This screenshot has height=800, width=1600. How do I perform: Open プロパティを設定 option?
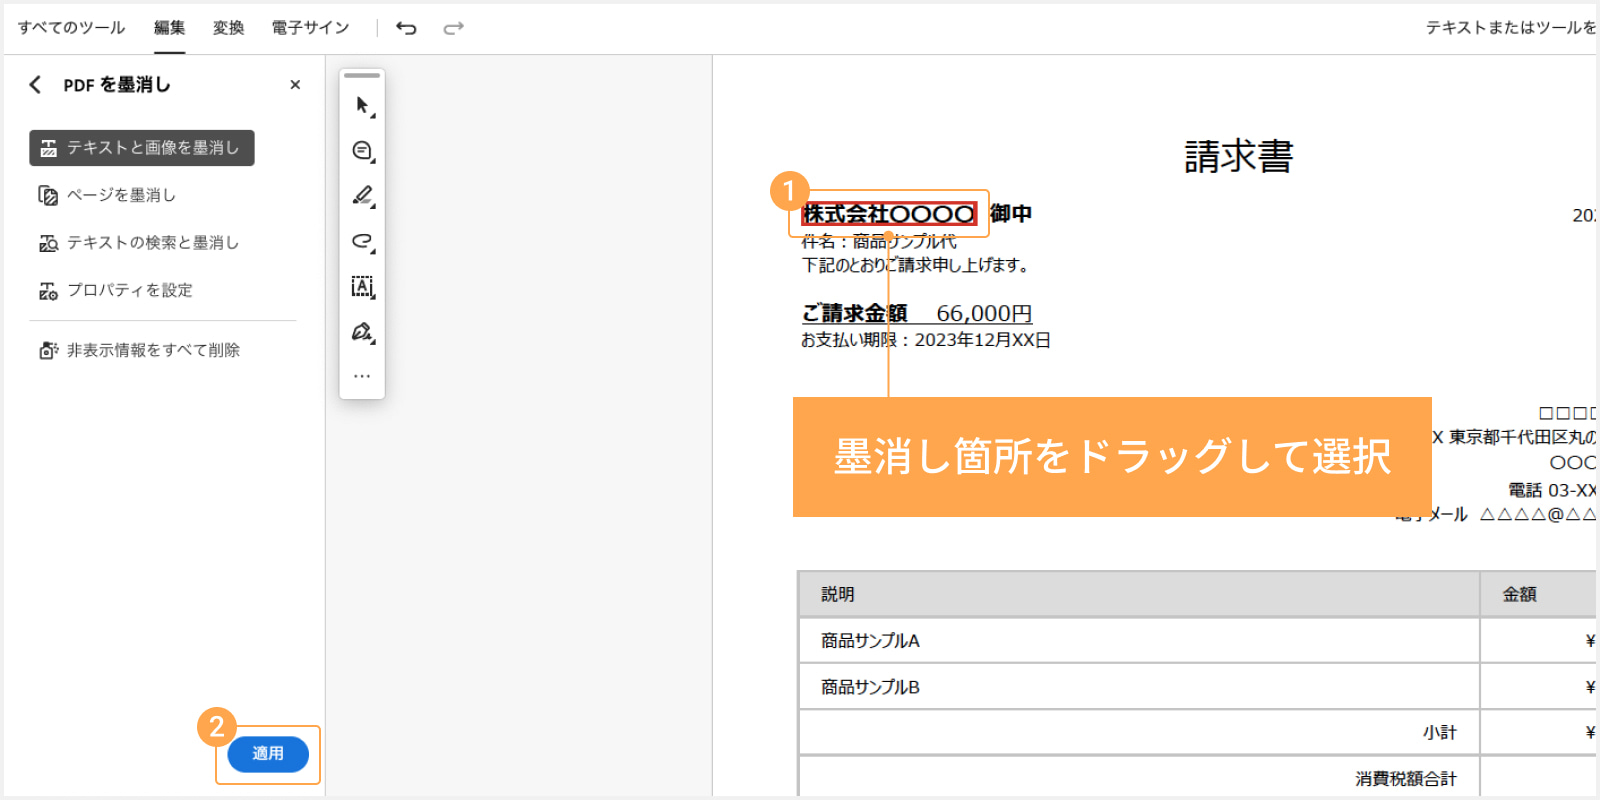click(115, 290)
